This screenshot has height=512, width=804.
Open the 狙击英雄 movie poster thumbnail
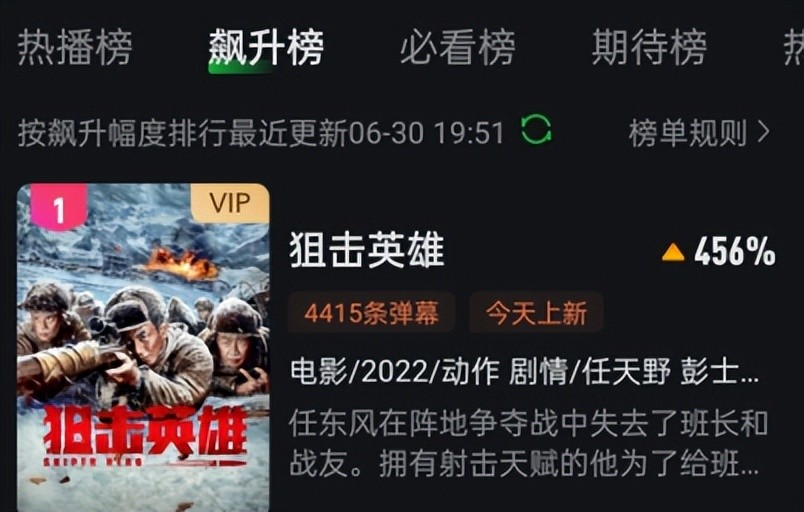pos(143,347)
